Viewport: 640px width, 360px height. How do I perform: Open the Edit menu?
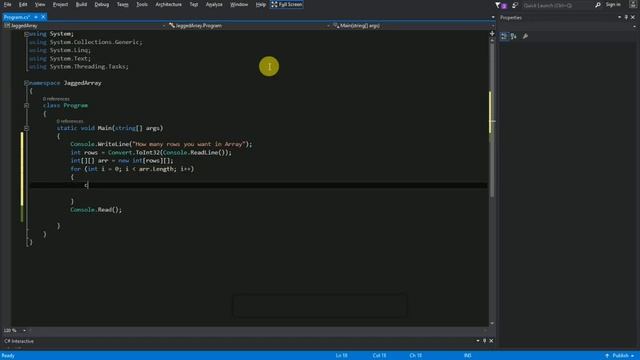point(23,4)
